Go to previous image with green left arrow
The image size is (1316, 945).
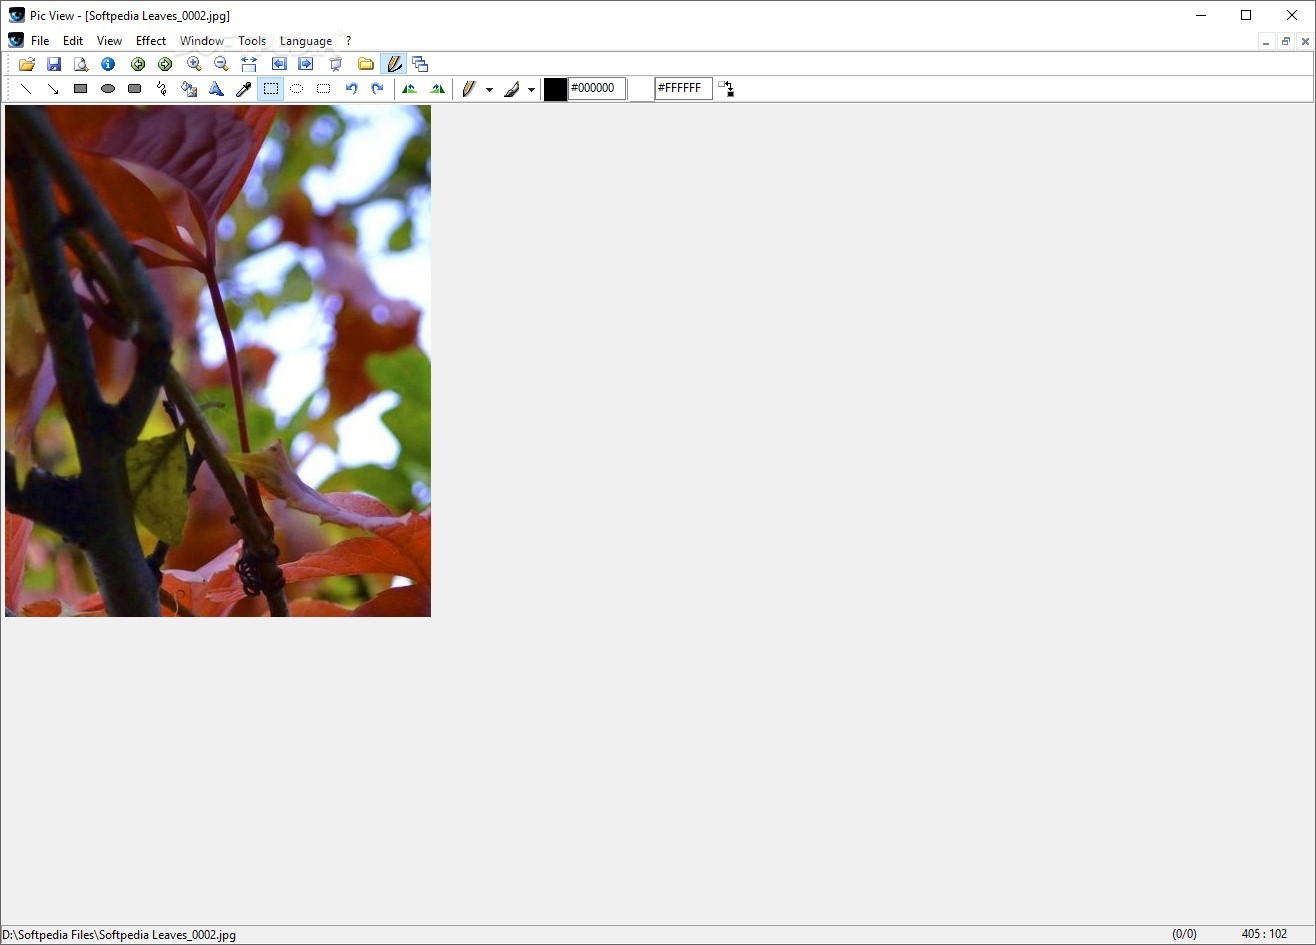(138, 64)
